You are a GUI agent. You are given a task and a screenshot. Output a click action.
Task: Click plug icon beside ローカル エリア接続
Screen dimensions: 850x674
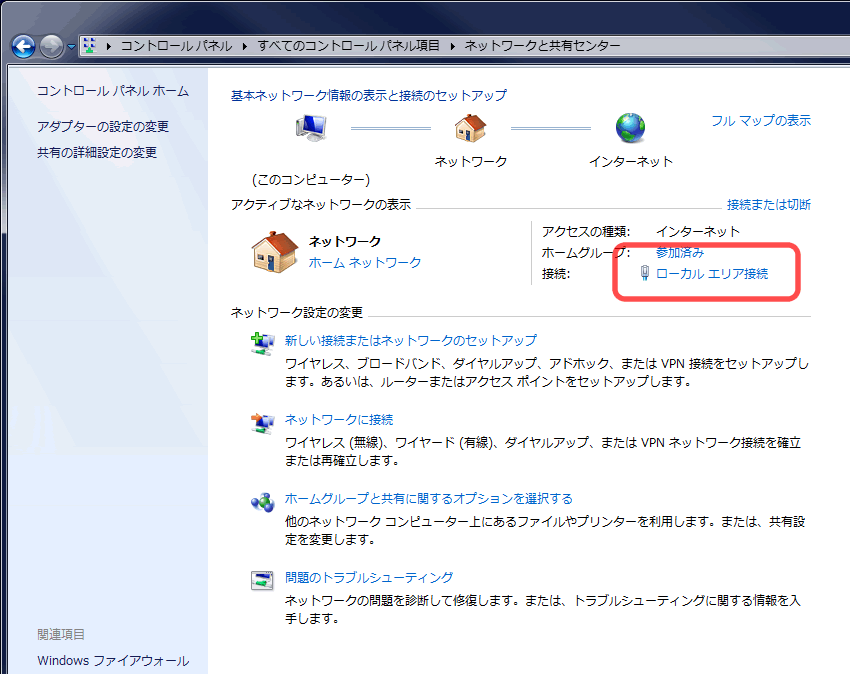pyautogui.click(x=645, y=273)
